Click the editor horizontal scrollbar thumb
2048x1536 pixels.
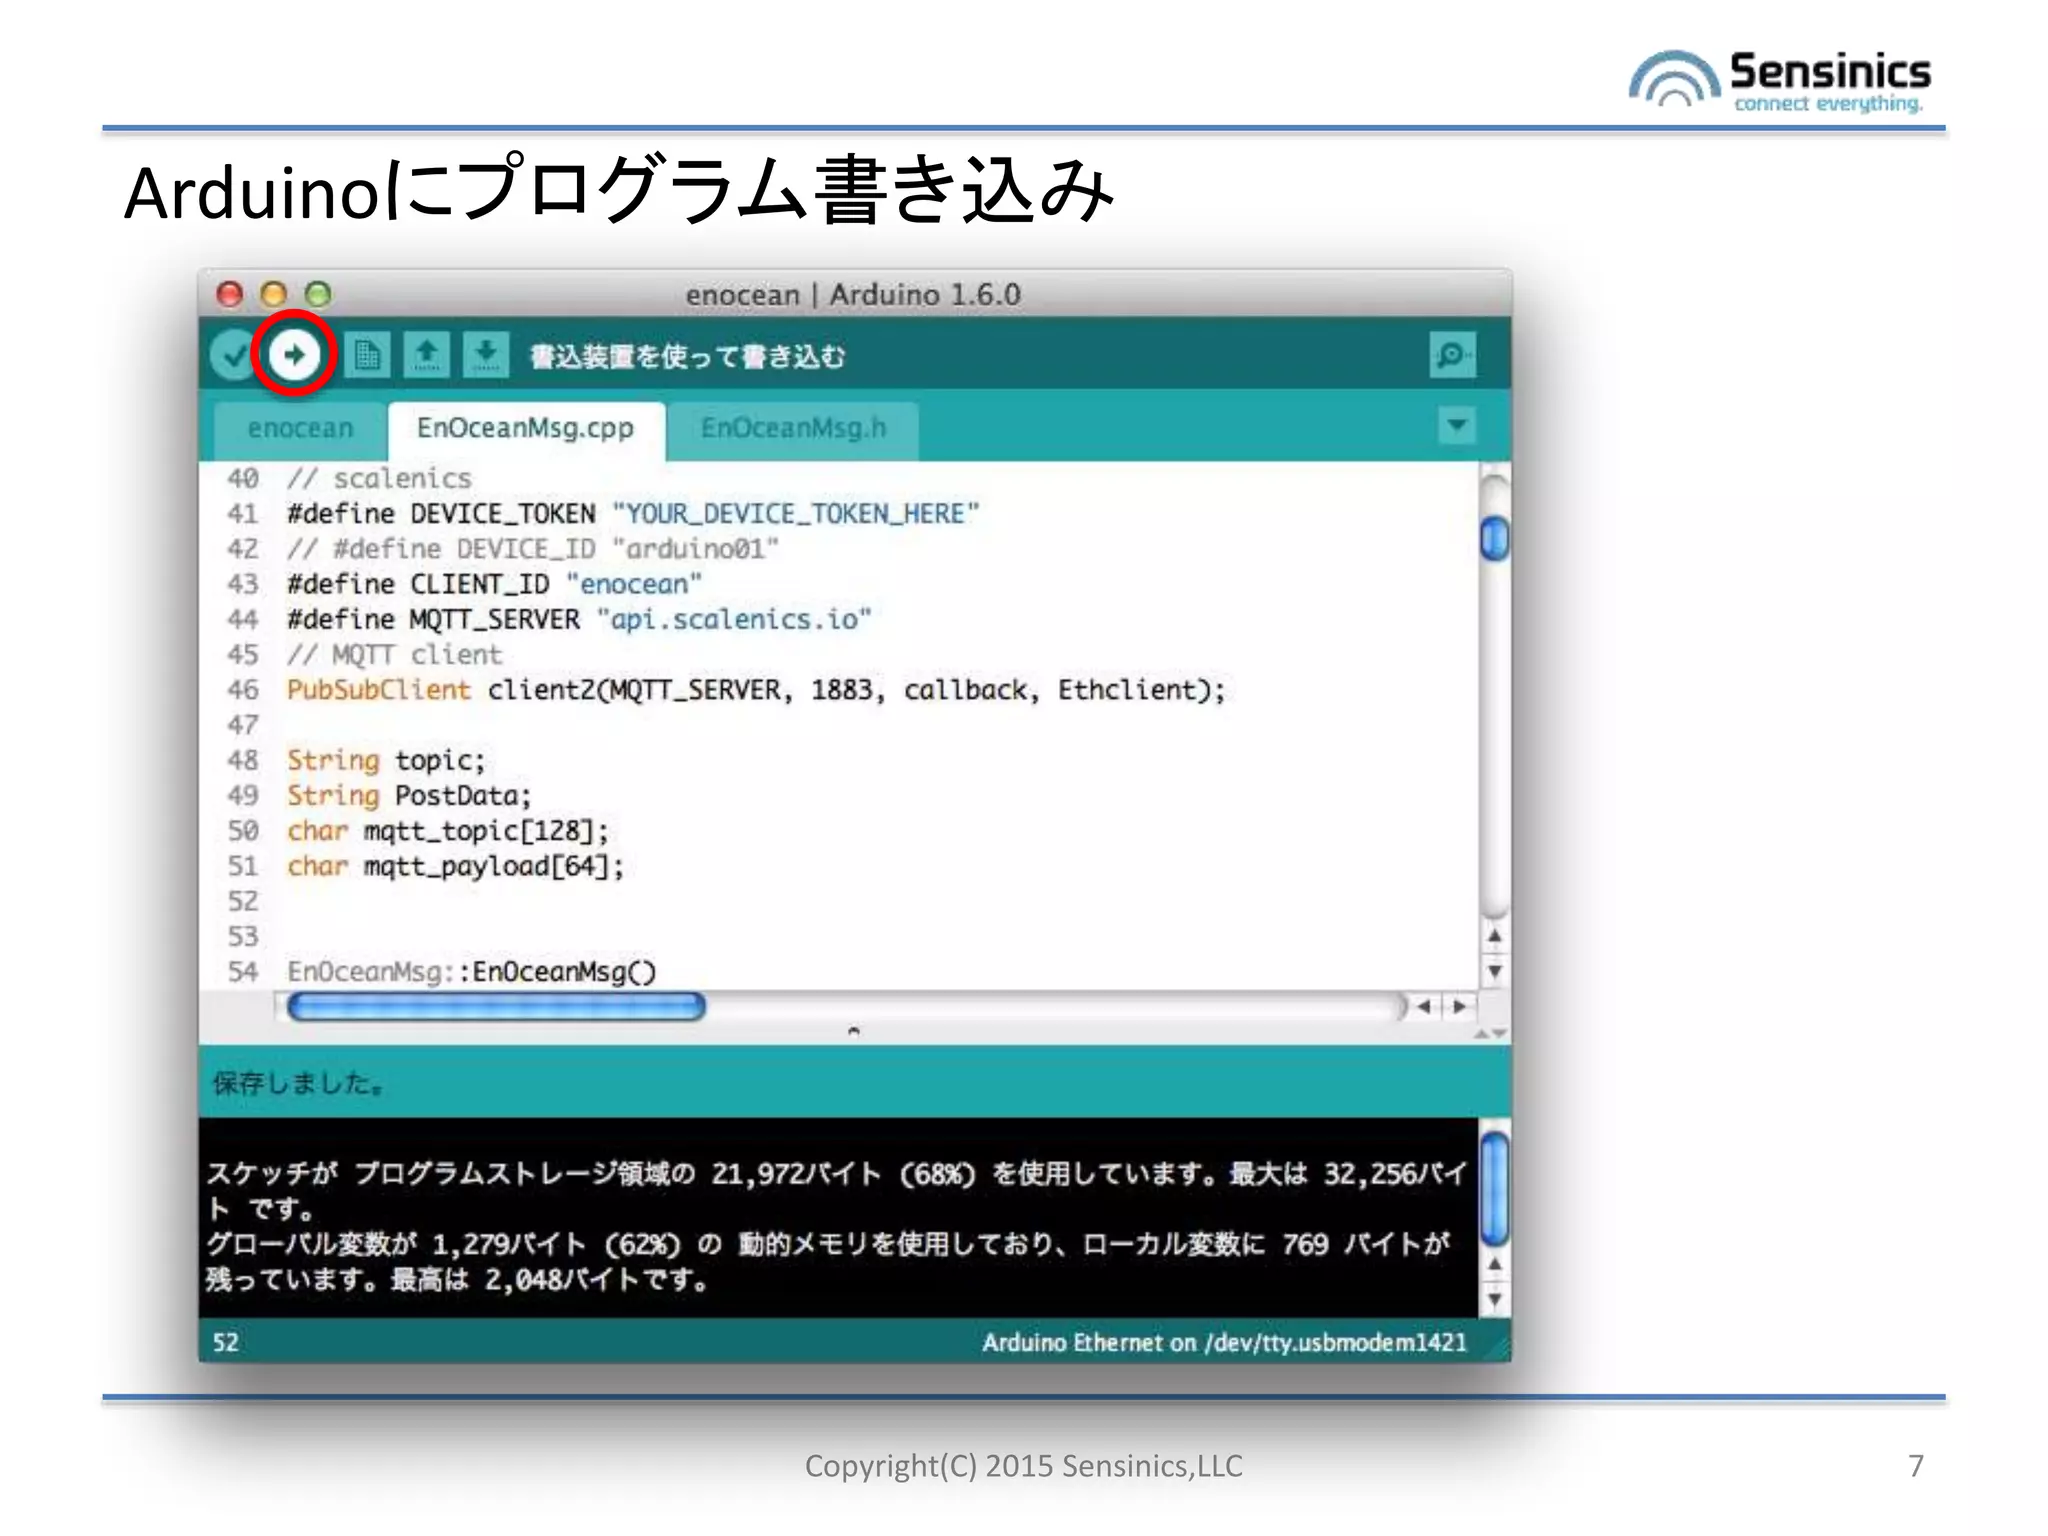tap(496, 1006)
